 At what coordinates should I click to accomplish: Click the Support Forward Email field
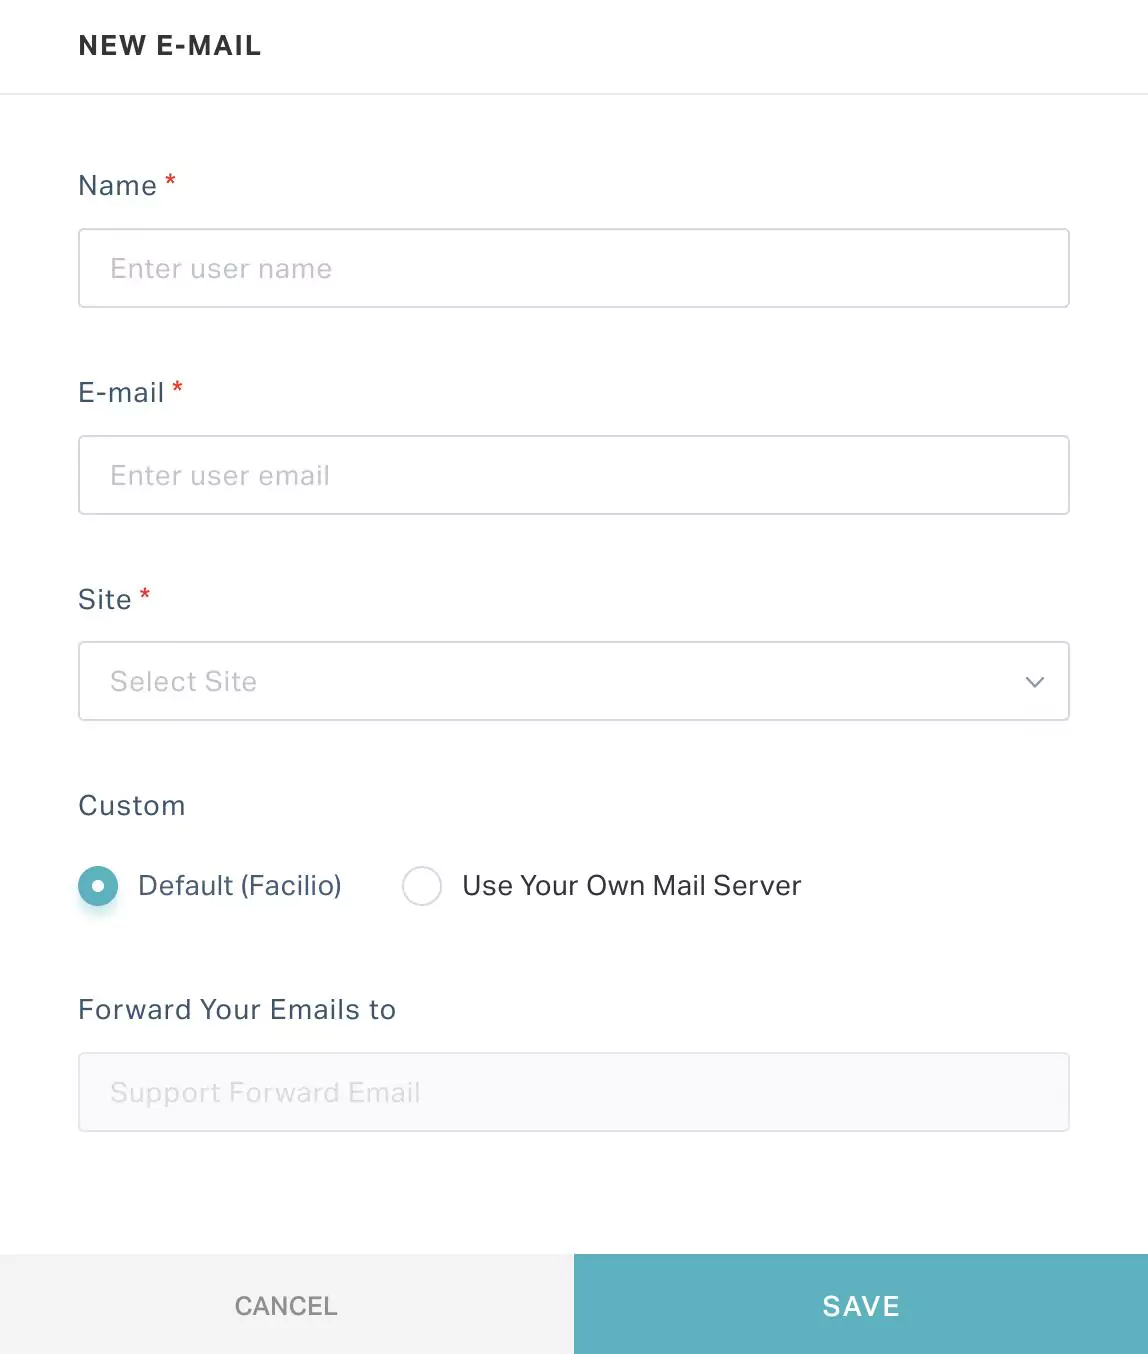coord(574,1092)
